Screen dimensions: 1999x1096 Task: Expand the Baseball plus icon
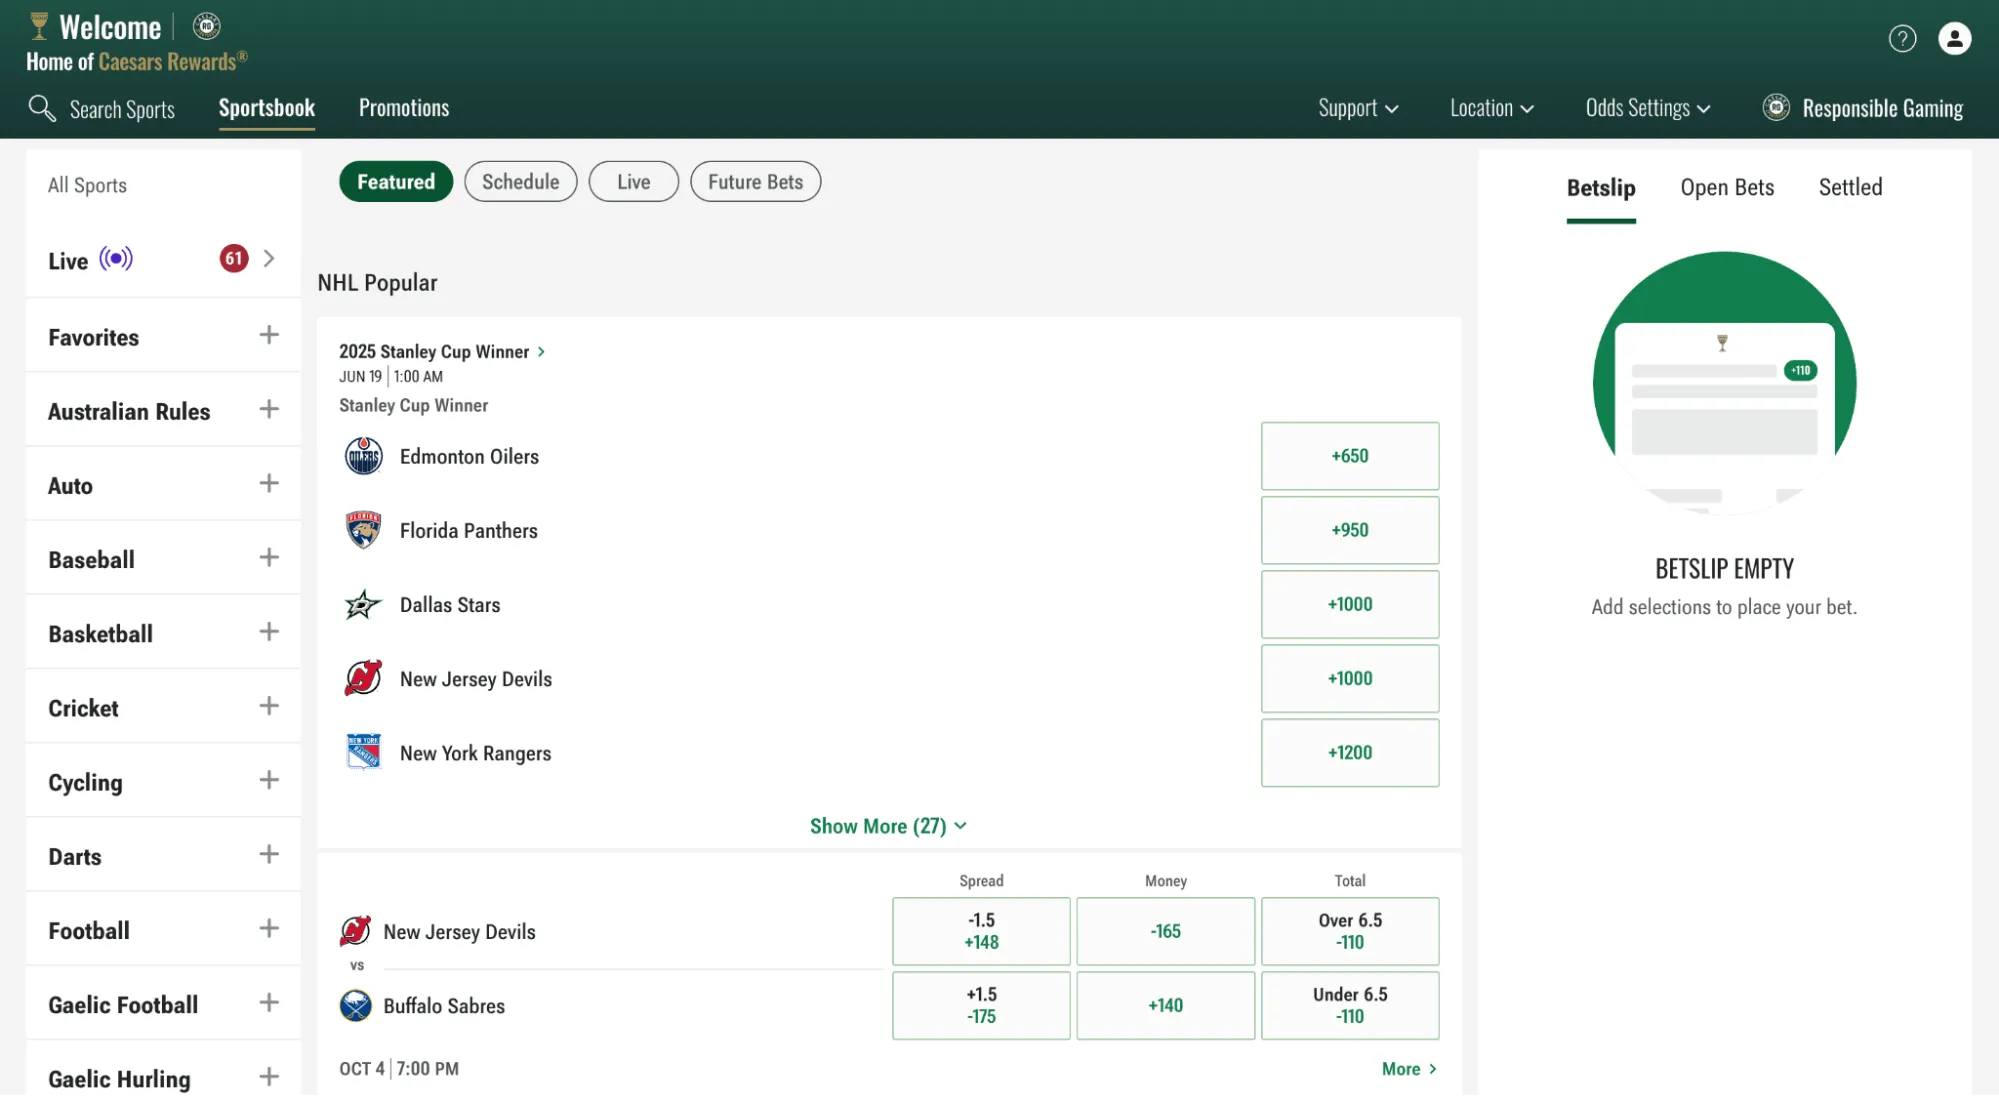269,557
